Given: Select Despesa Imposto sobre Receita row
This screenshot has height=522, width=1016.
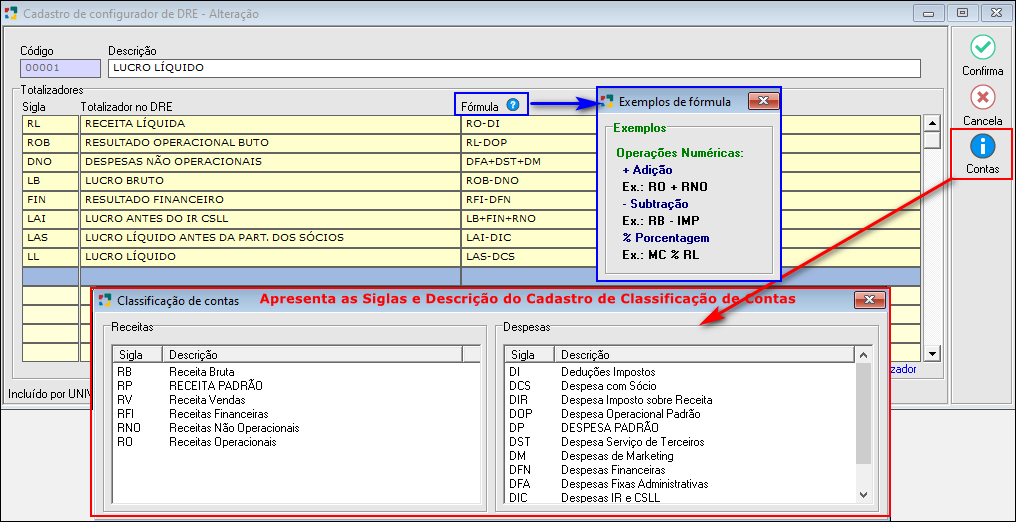Looking at the screenshot, I should [x=680, y=400].
